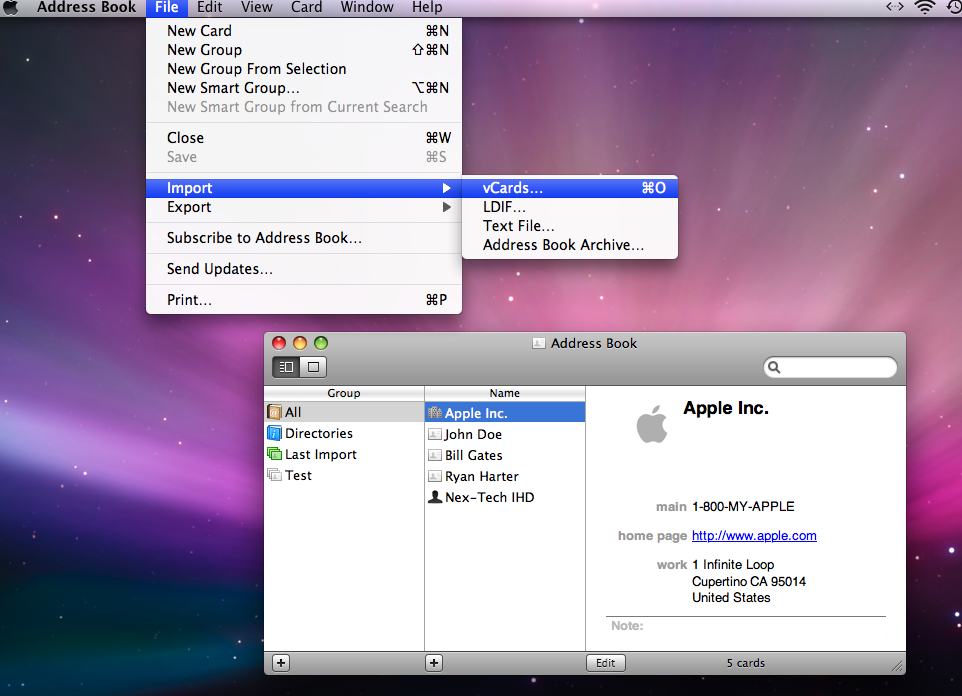Click the search magnifier icon
This screenshot has width=962, height=696.
774,367
